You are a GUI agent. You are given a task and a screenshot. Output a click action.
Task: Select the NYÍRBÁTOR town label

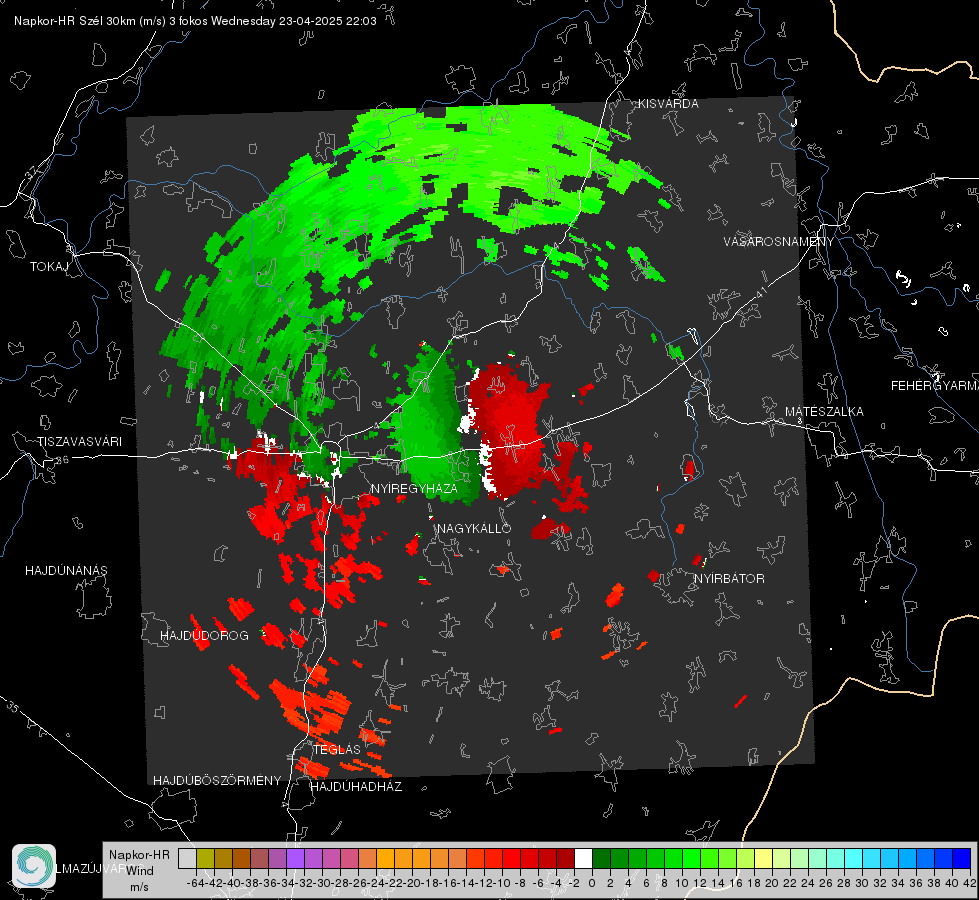click(729, 578)
